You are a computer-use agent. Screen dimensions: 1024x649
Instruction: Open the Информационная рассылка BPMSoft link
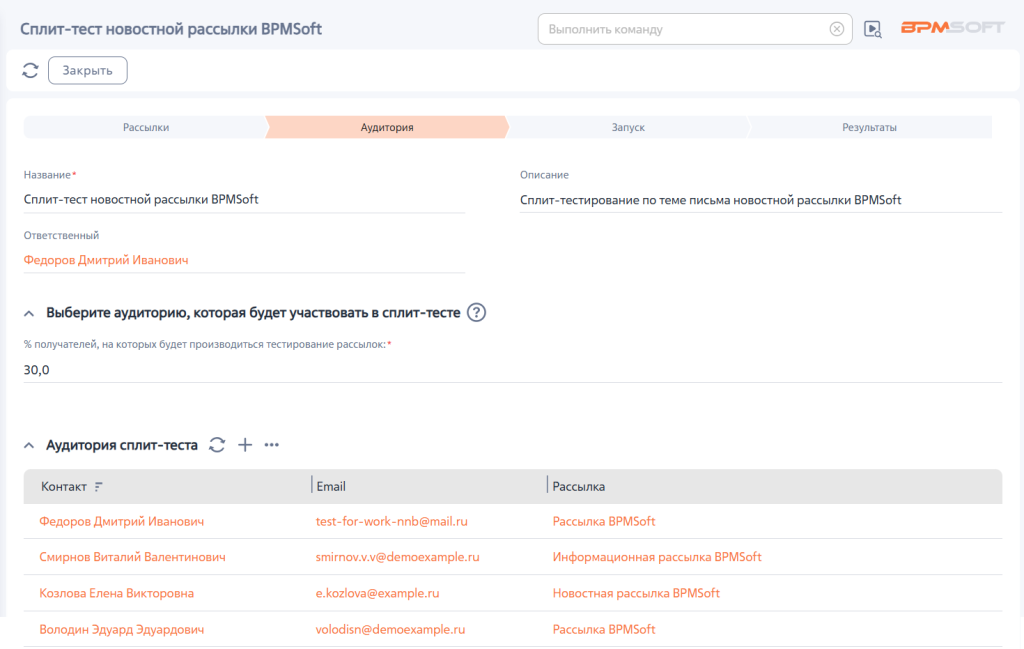click(x=657, y=557)
